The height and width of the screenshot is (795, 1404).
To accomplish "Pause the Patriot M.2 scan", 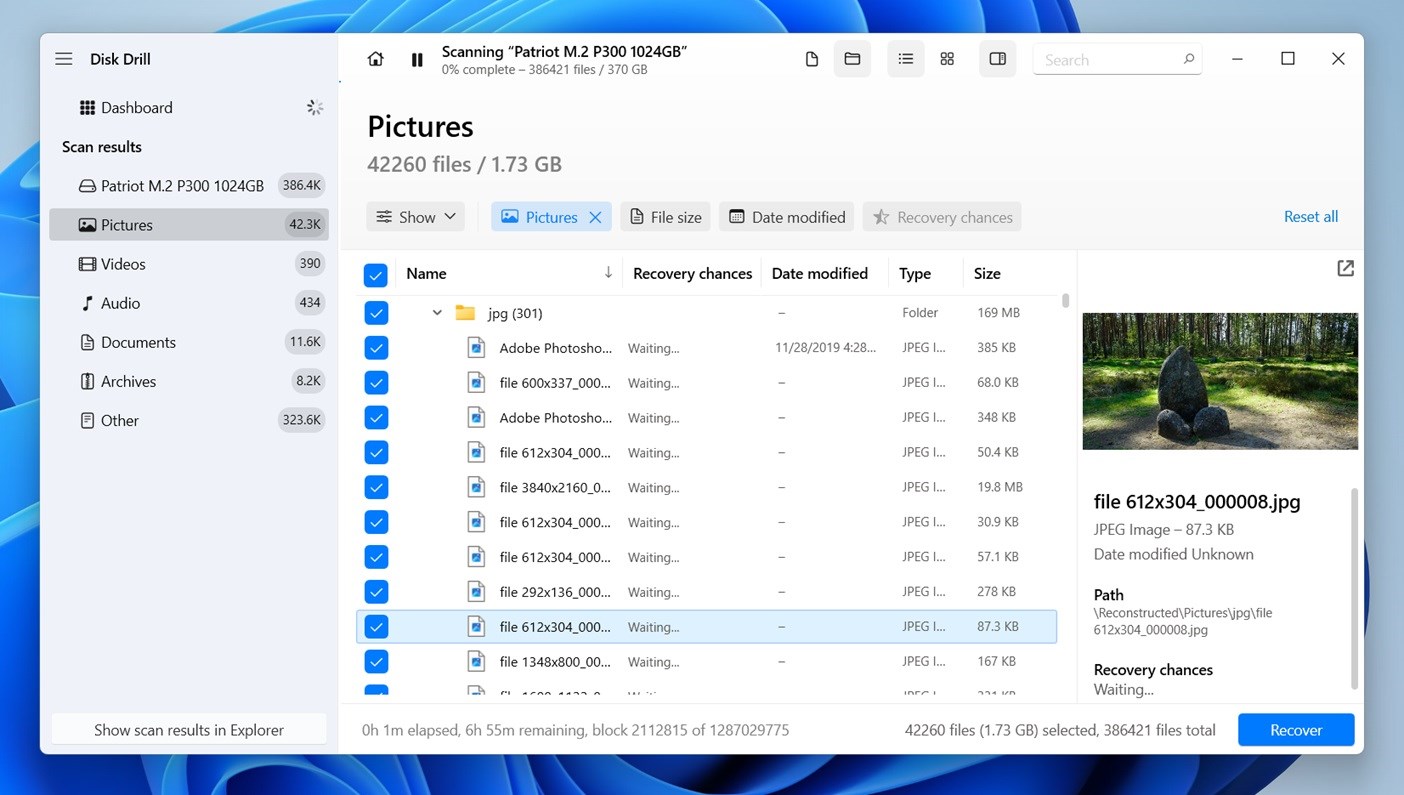I will [x=417, y=60].
